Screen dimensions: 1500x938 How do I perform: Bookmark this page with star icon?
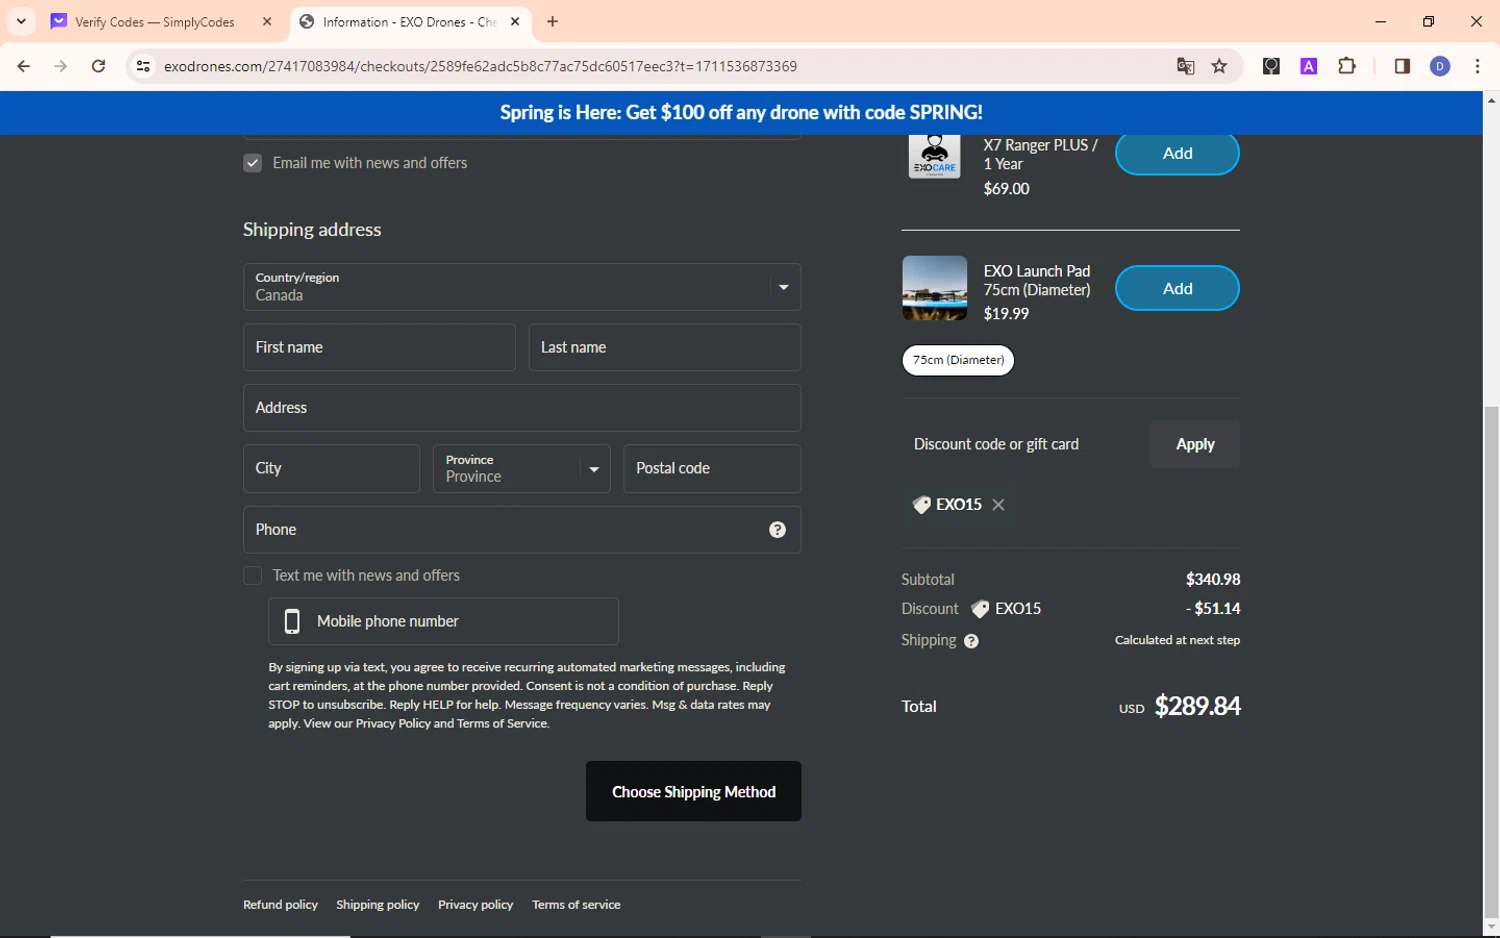1219,66
